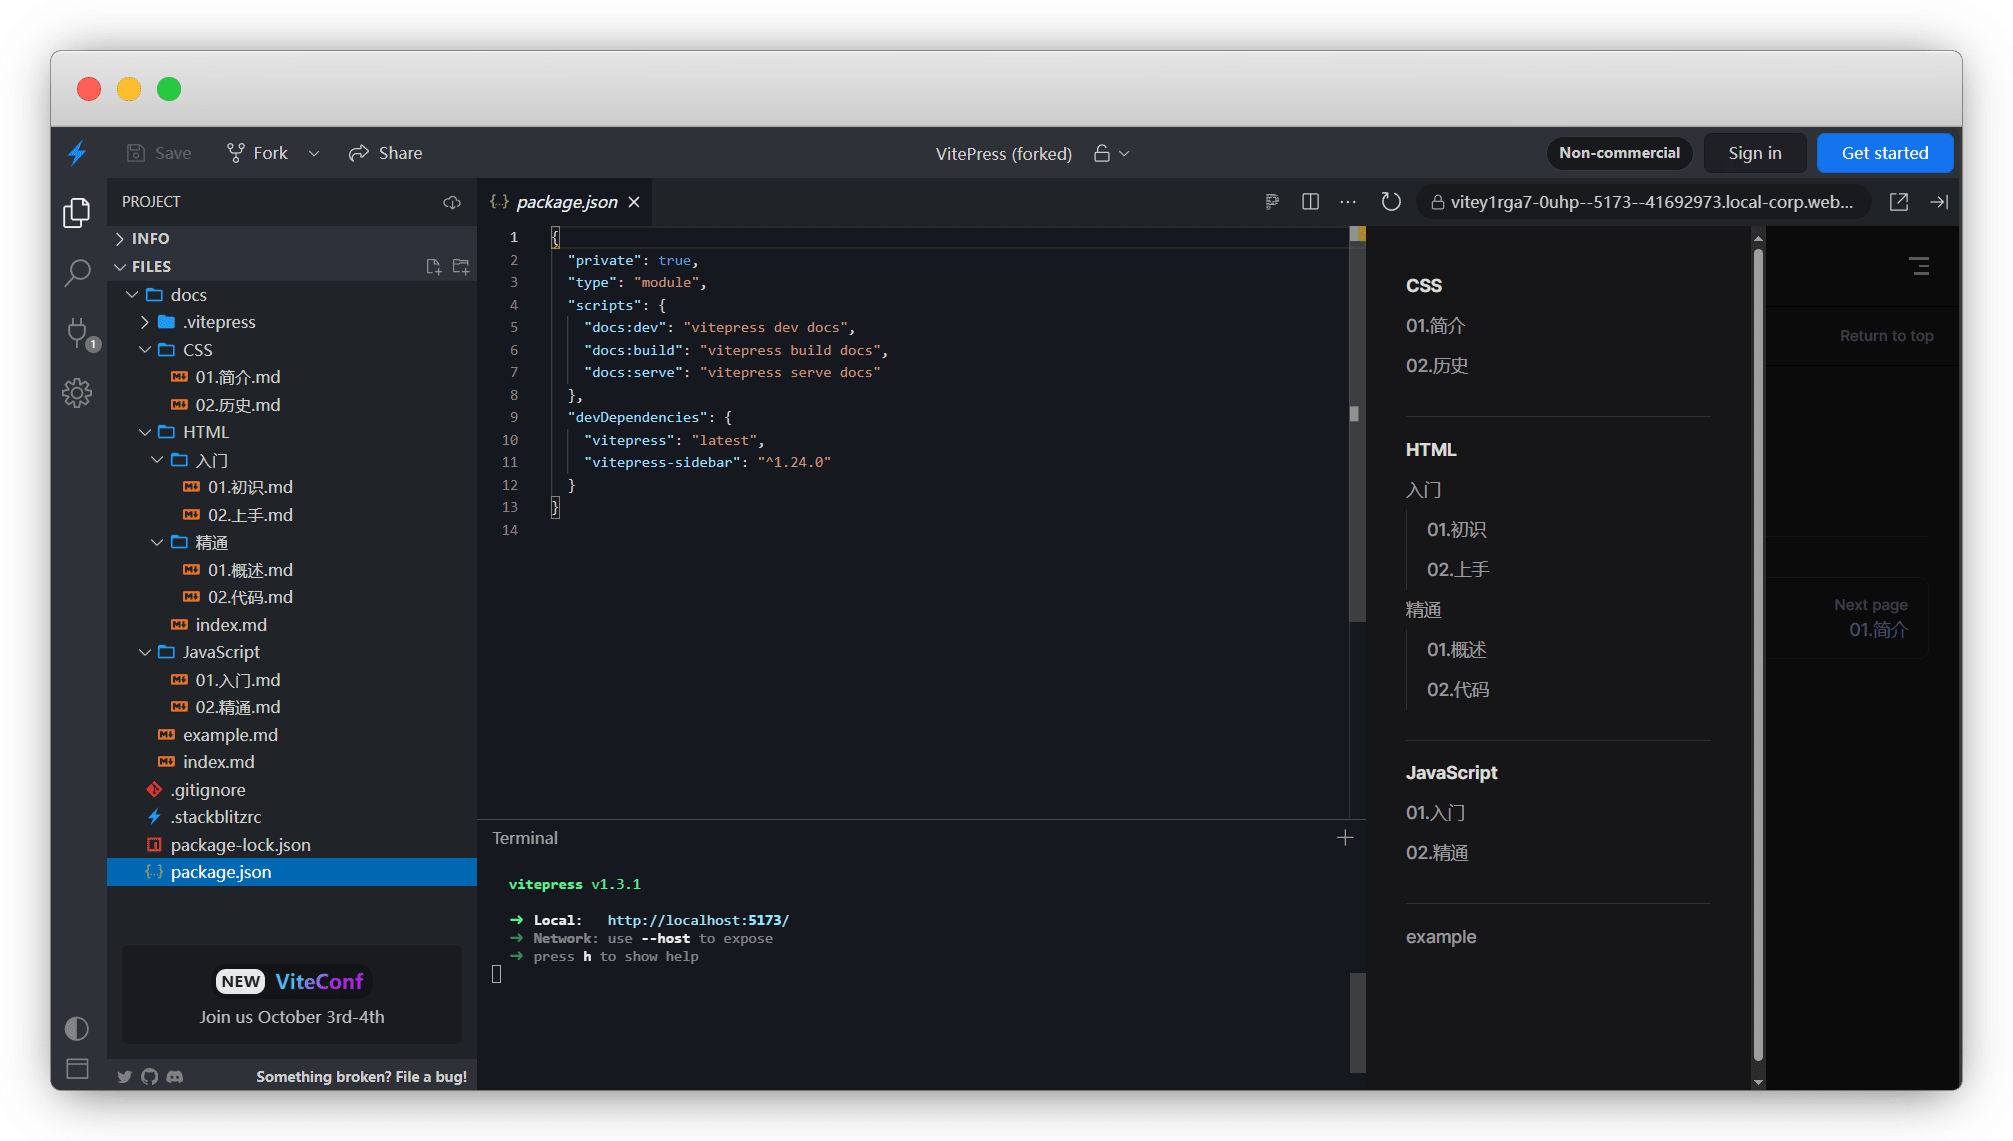2013x1141 pixels.
Task: Expand the .vitepress folder
Action: tap(145, 322)
